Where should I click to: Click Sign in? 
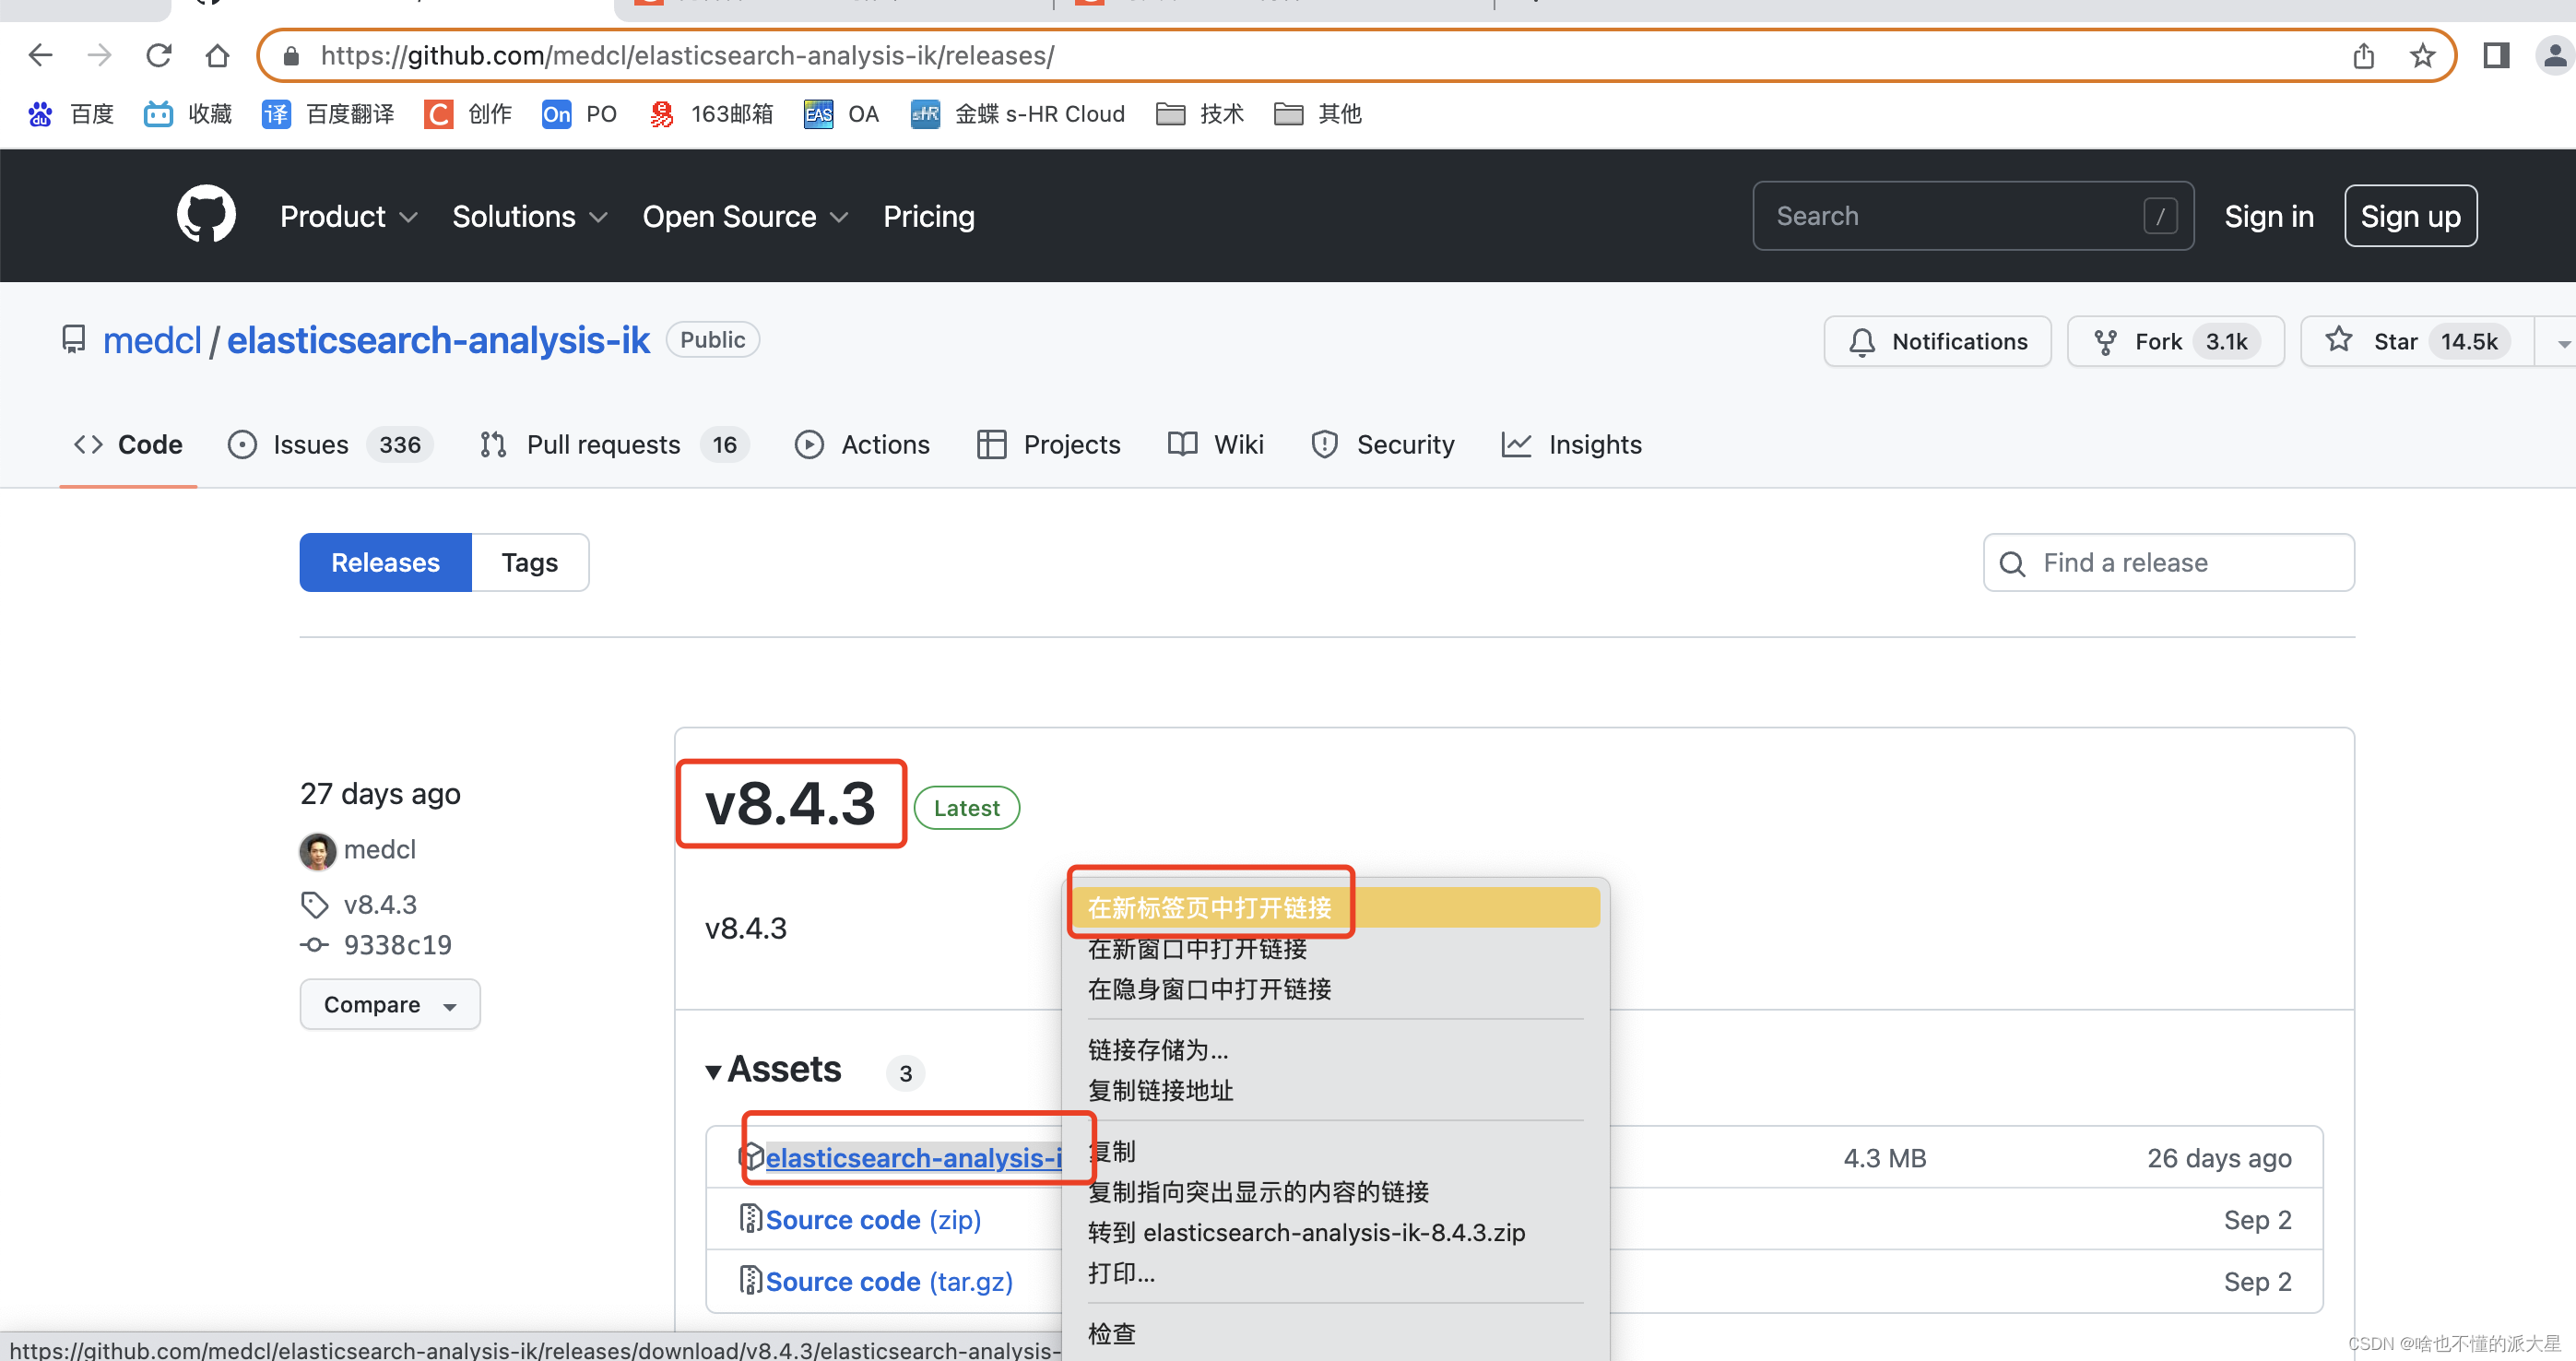coord(2269,217)
